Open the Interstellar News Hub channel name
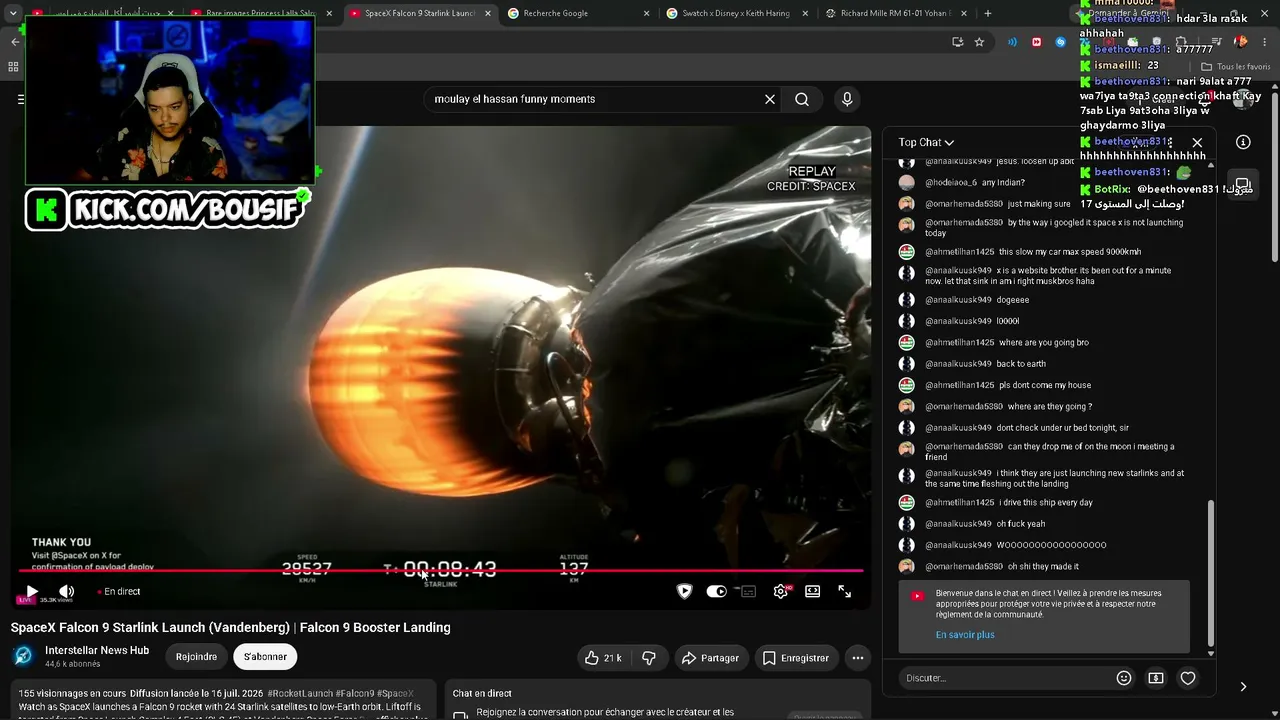The width and height of the screenshot is (1280, 720). click(x=97, y=650)
